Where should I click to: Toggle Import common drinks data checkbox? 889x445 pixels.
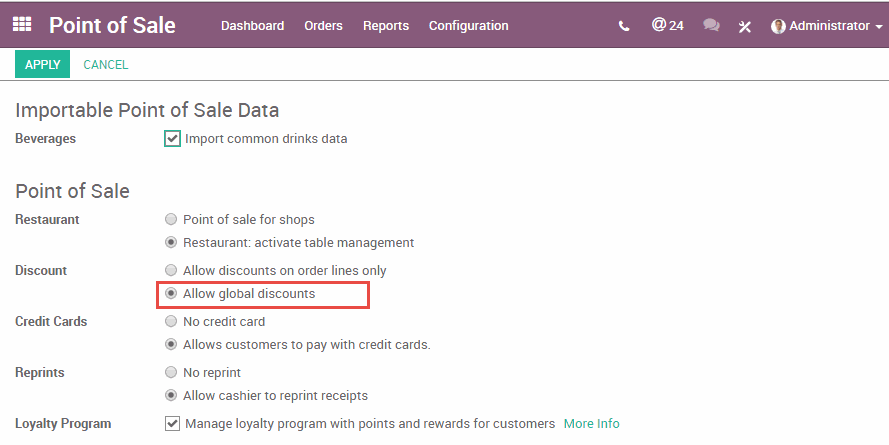[172, 139]
